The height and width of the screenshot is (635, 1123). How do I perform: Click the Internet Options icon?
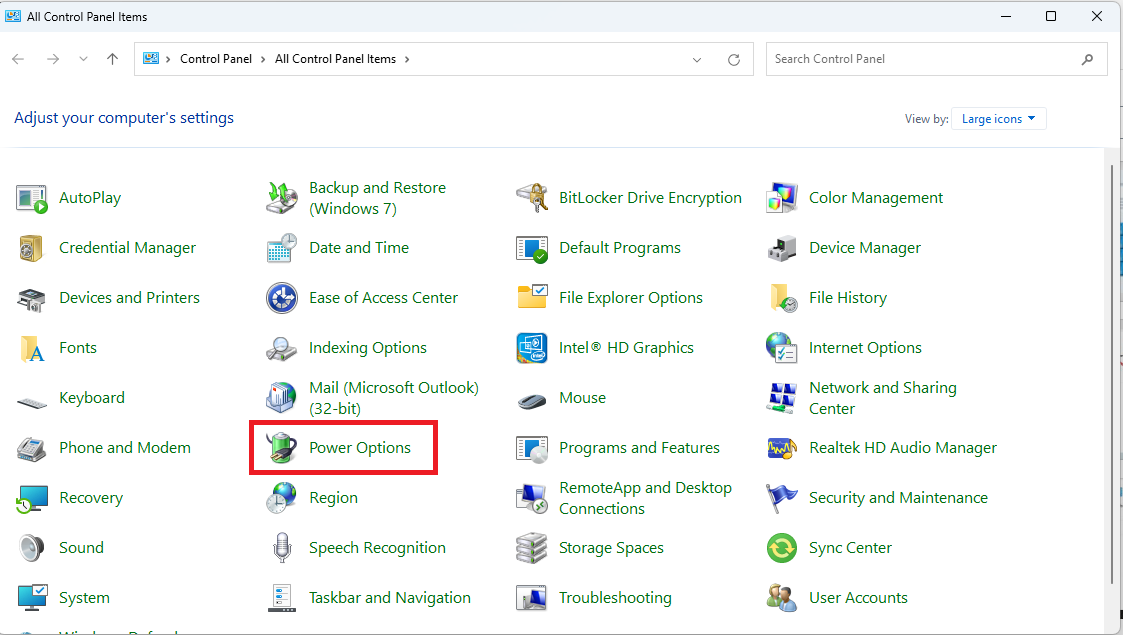(x=781, y=349)
